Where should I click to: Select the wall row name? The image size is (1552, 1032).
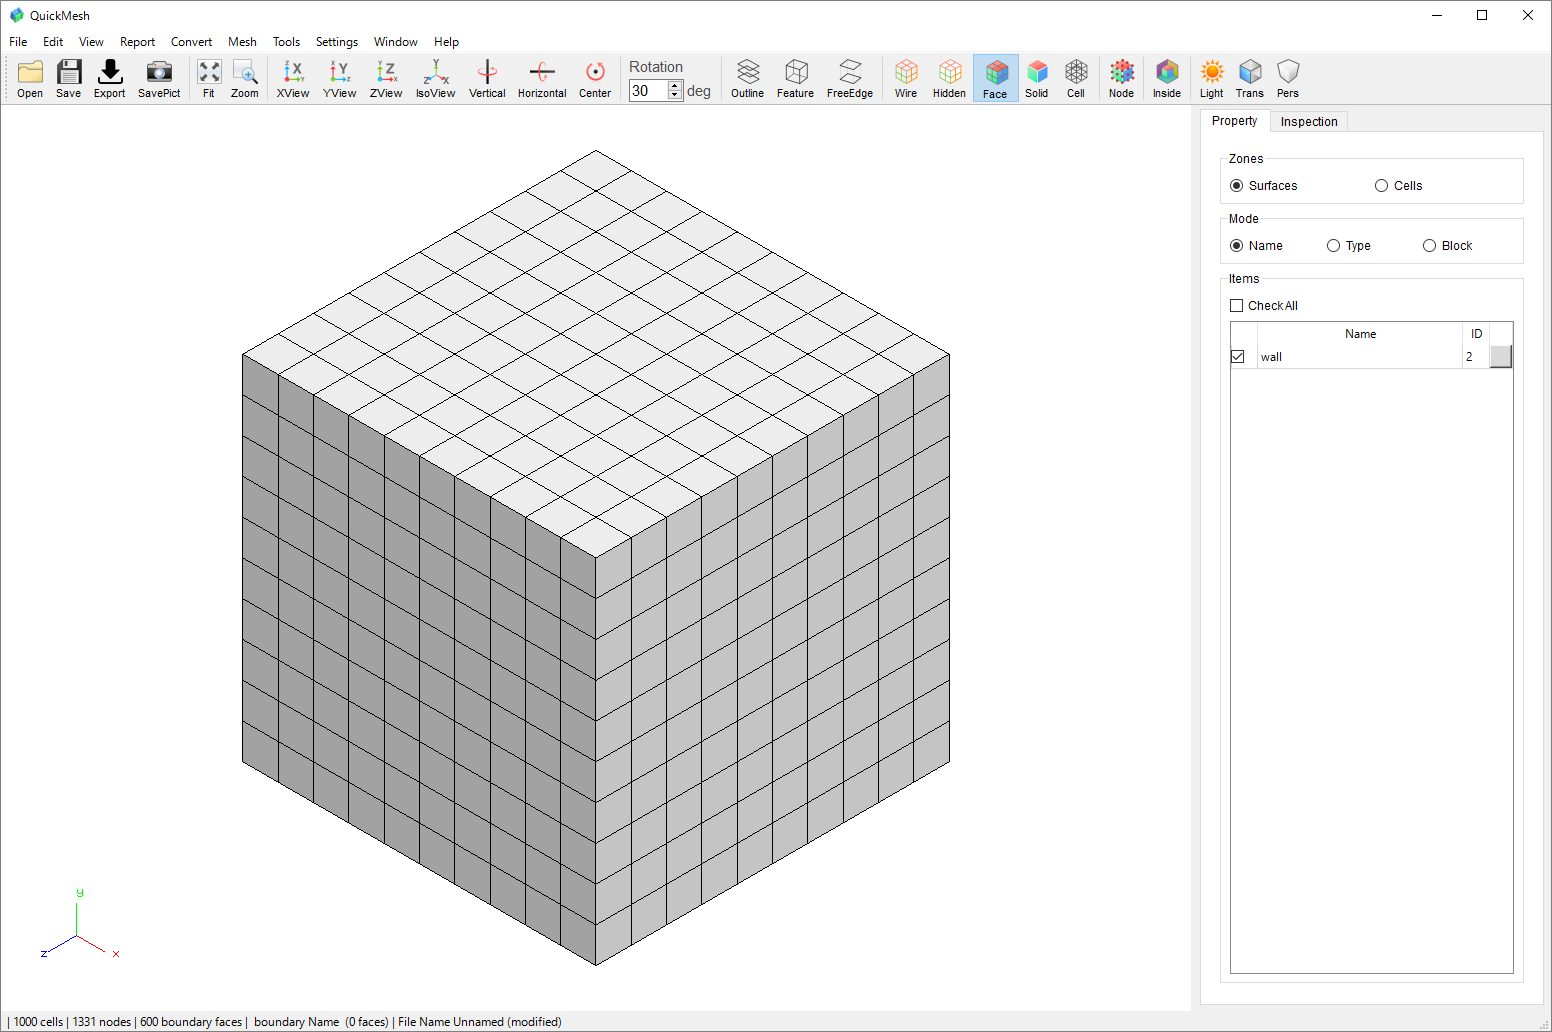pyautogui.click(x=1271, y=357)
